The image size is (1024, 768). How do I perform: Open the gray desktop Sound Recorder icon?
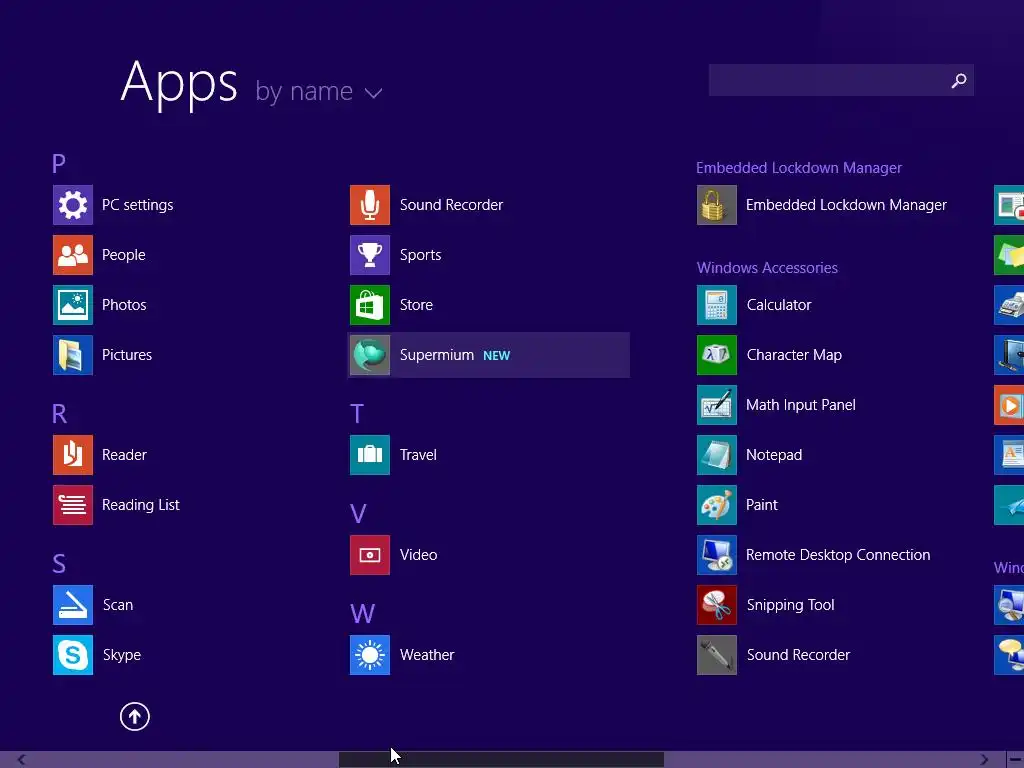click(x=716, y=654)
